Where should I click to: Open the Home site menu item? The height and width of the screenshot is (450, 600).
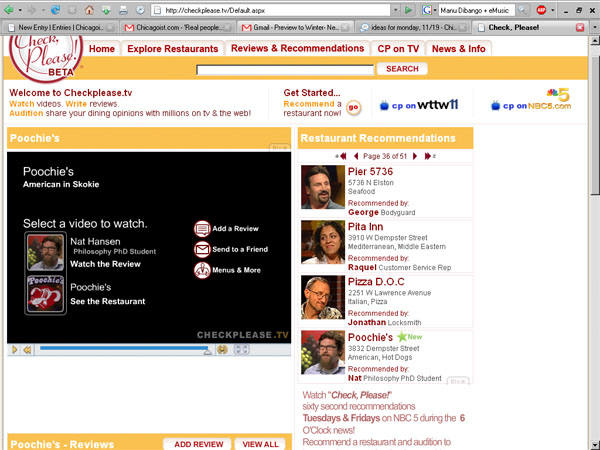click(x=102, y=49)
